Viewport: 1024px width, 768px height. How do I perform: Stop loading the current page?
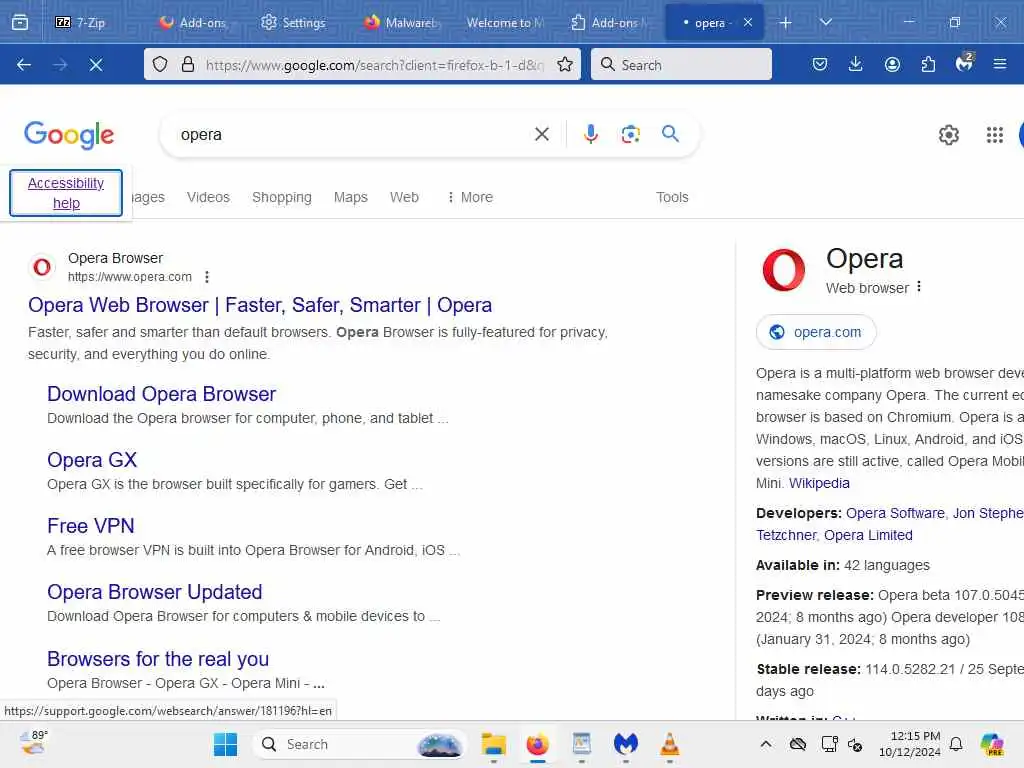96,65
